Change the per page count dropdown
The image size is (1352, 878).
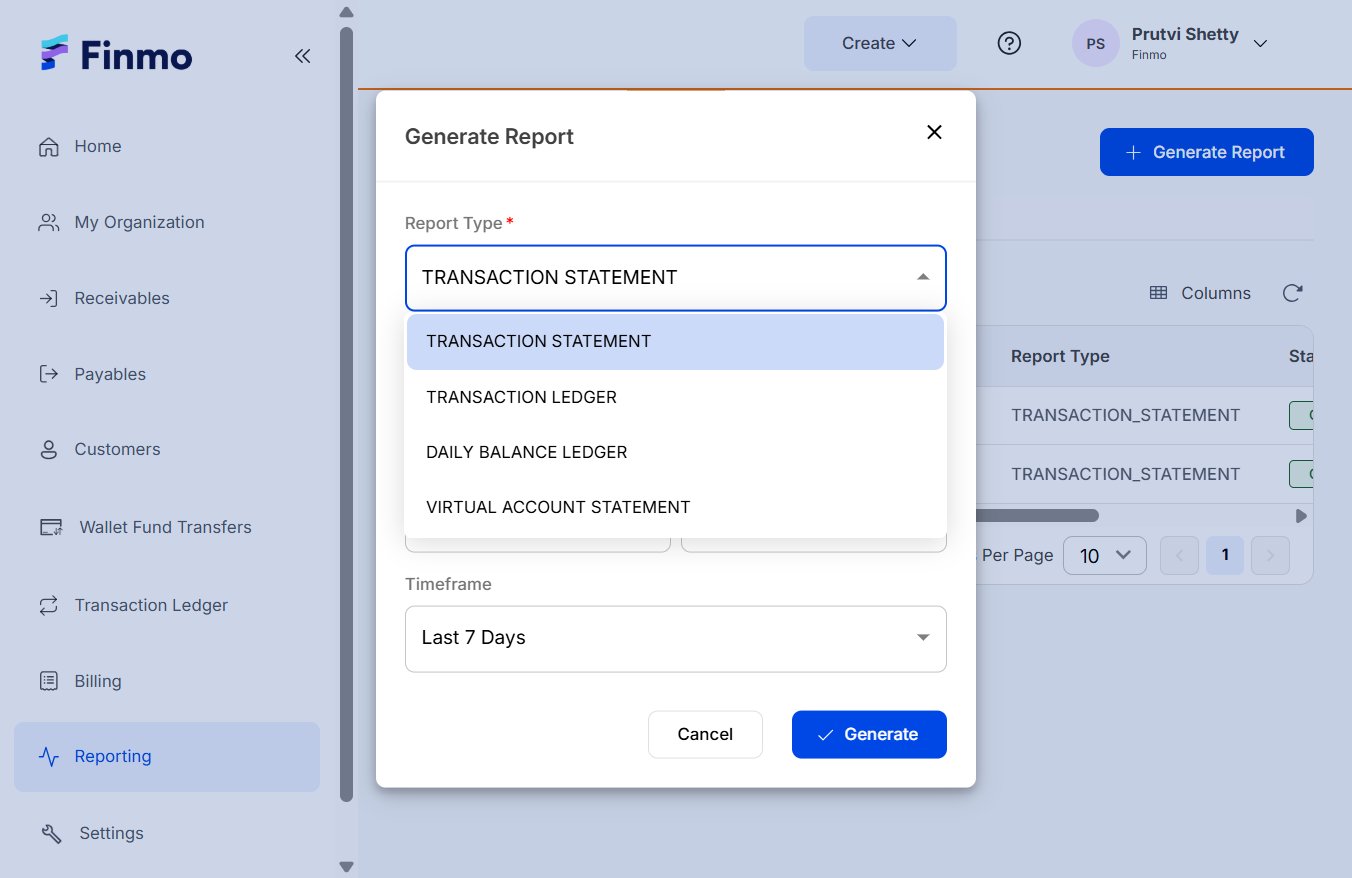[x=1104, y=555]
